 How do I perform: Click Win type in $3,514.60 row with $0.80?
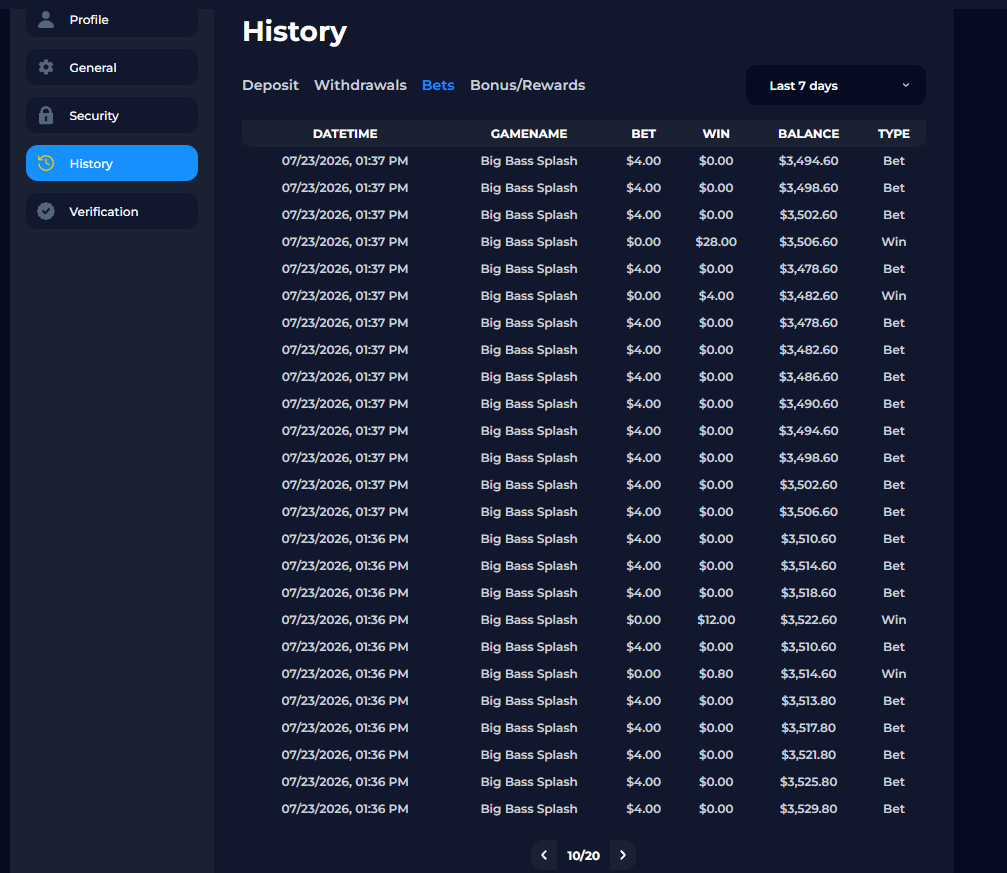click(893, 674)
